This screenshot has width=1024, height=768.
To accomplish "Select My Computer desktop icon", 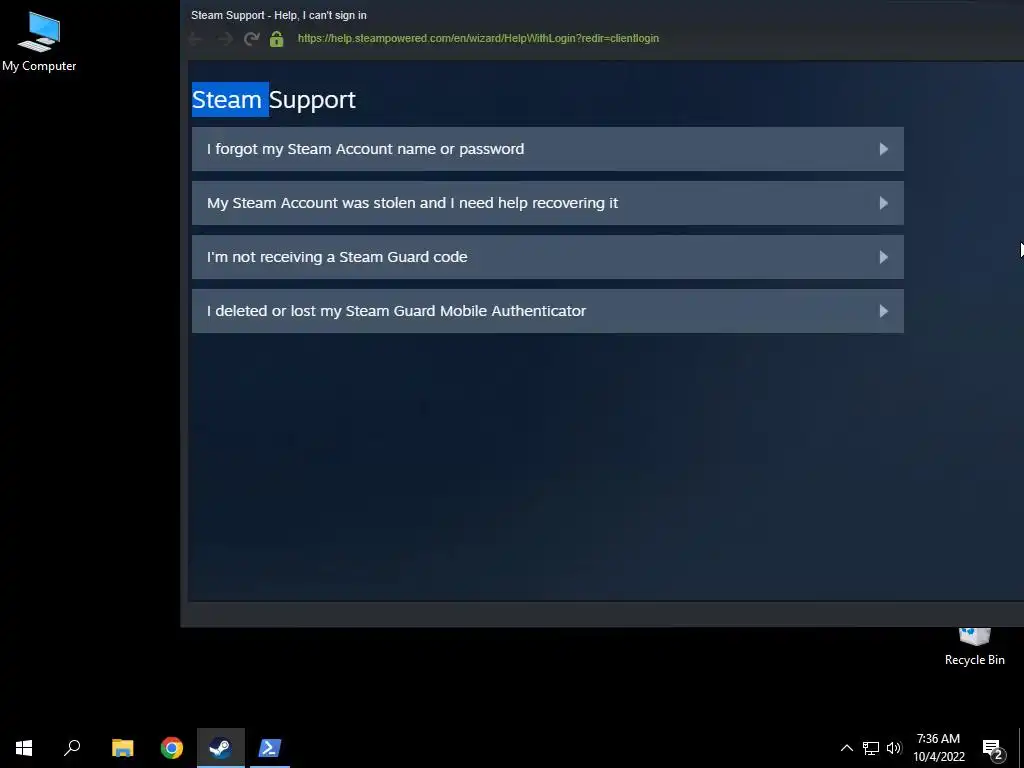I will pos(39,41).
